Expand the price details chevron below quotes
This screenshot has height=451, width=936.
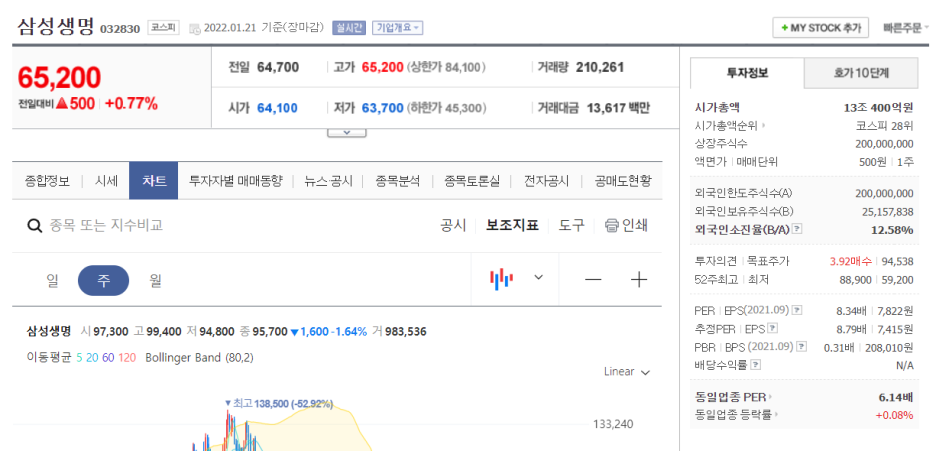tap(347, 132)
